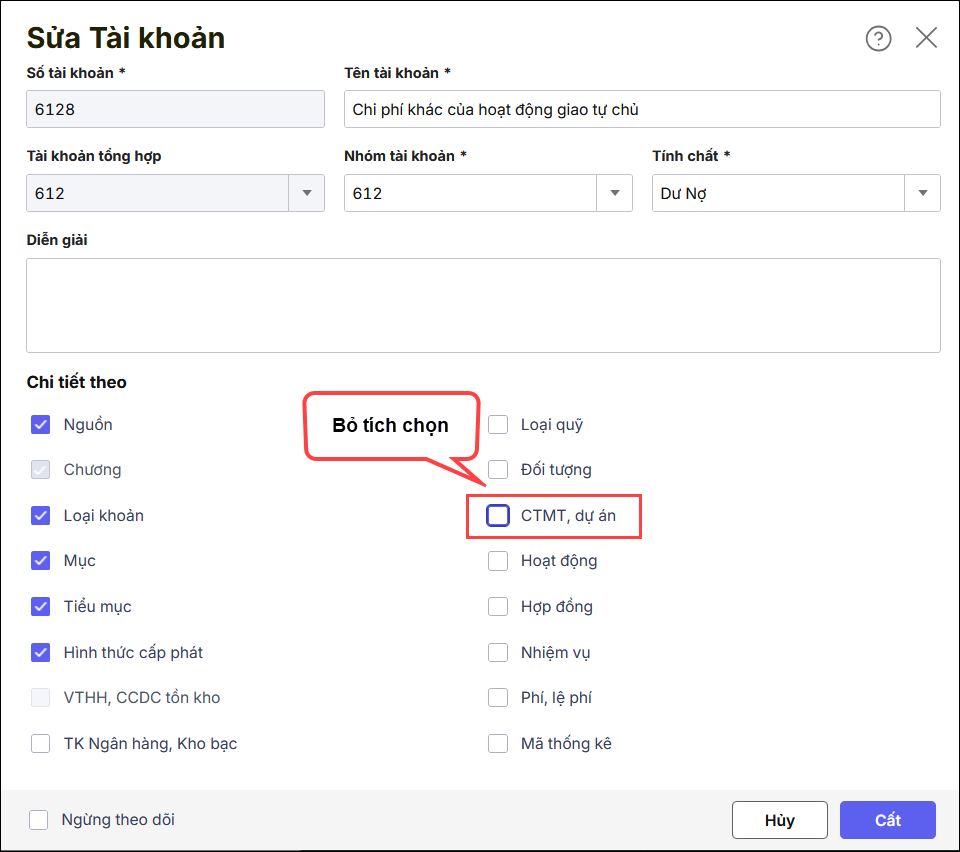Click the help question mark icon
Screen dimensions: 960x852
(878, 39)
